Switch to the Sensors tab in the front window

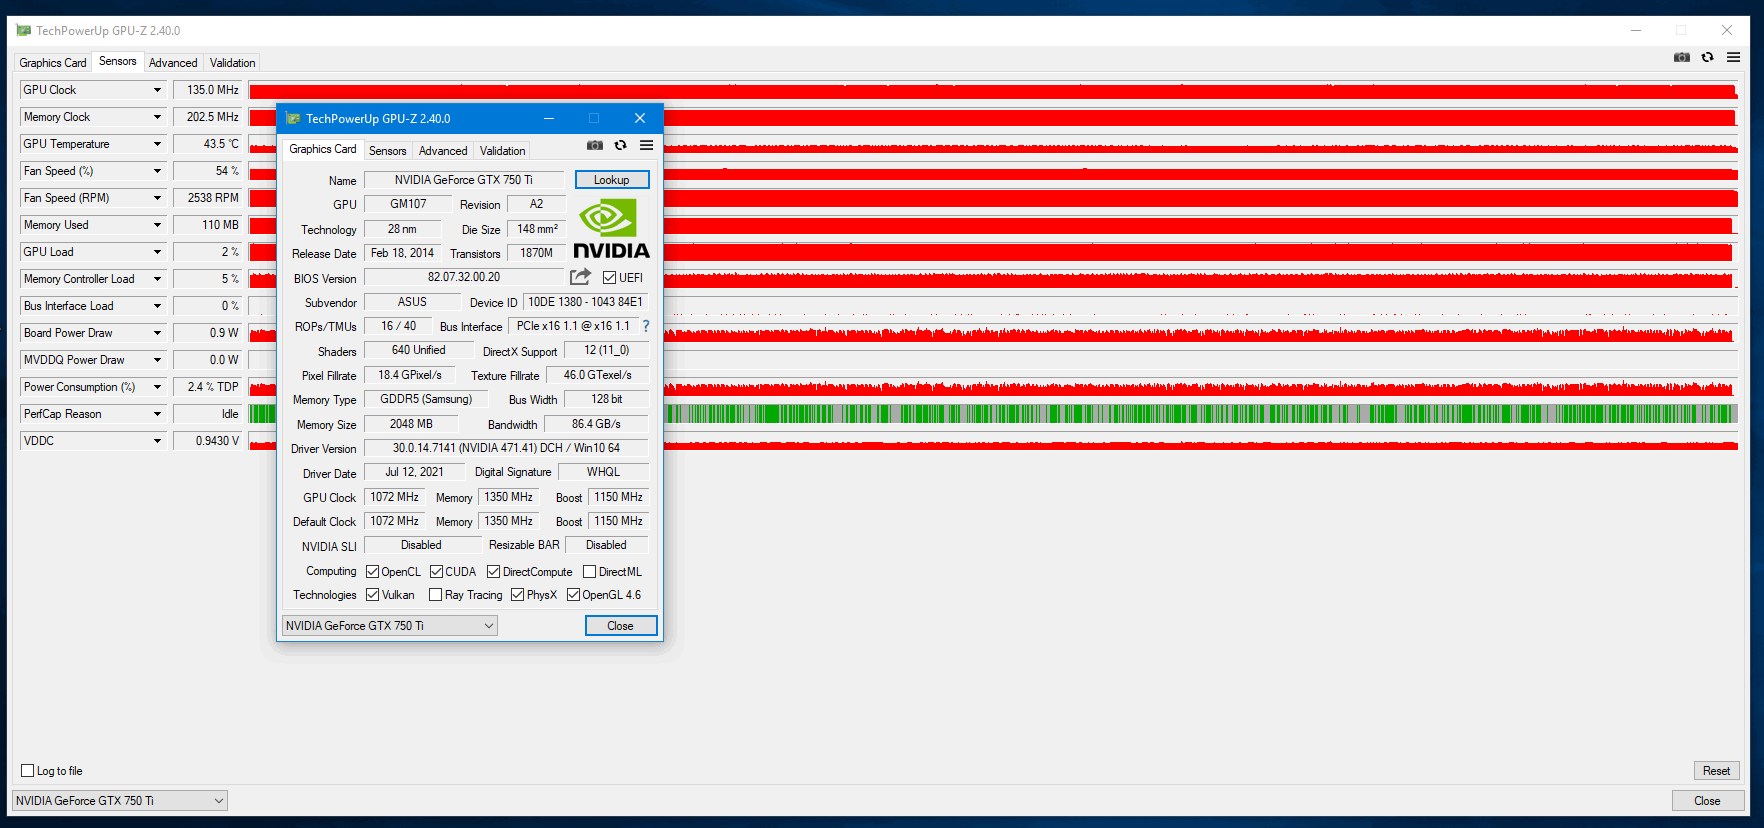coord(387,151)
